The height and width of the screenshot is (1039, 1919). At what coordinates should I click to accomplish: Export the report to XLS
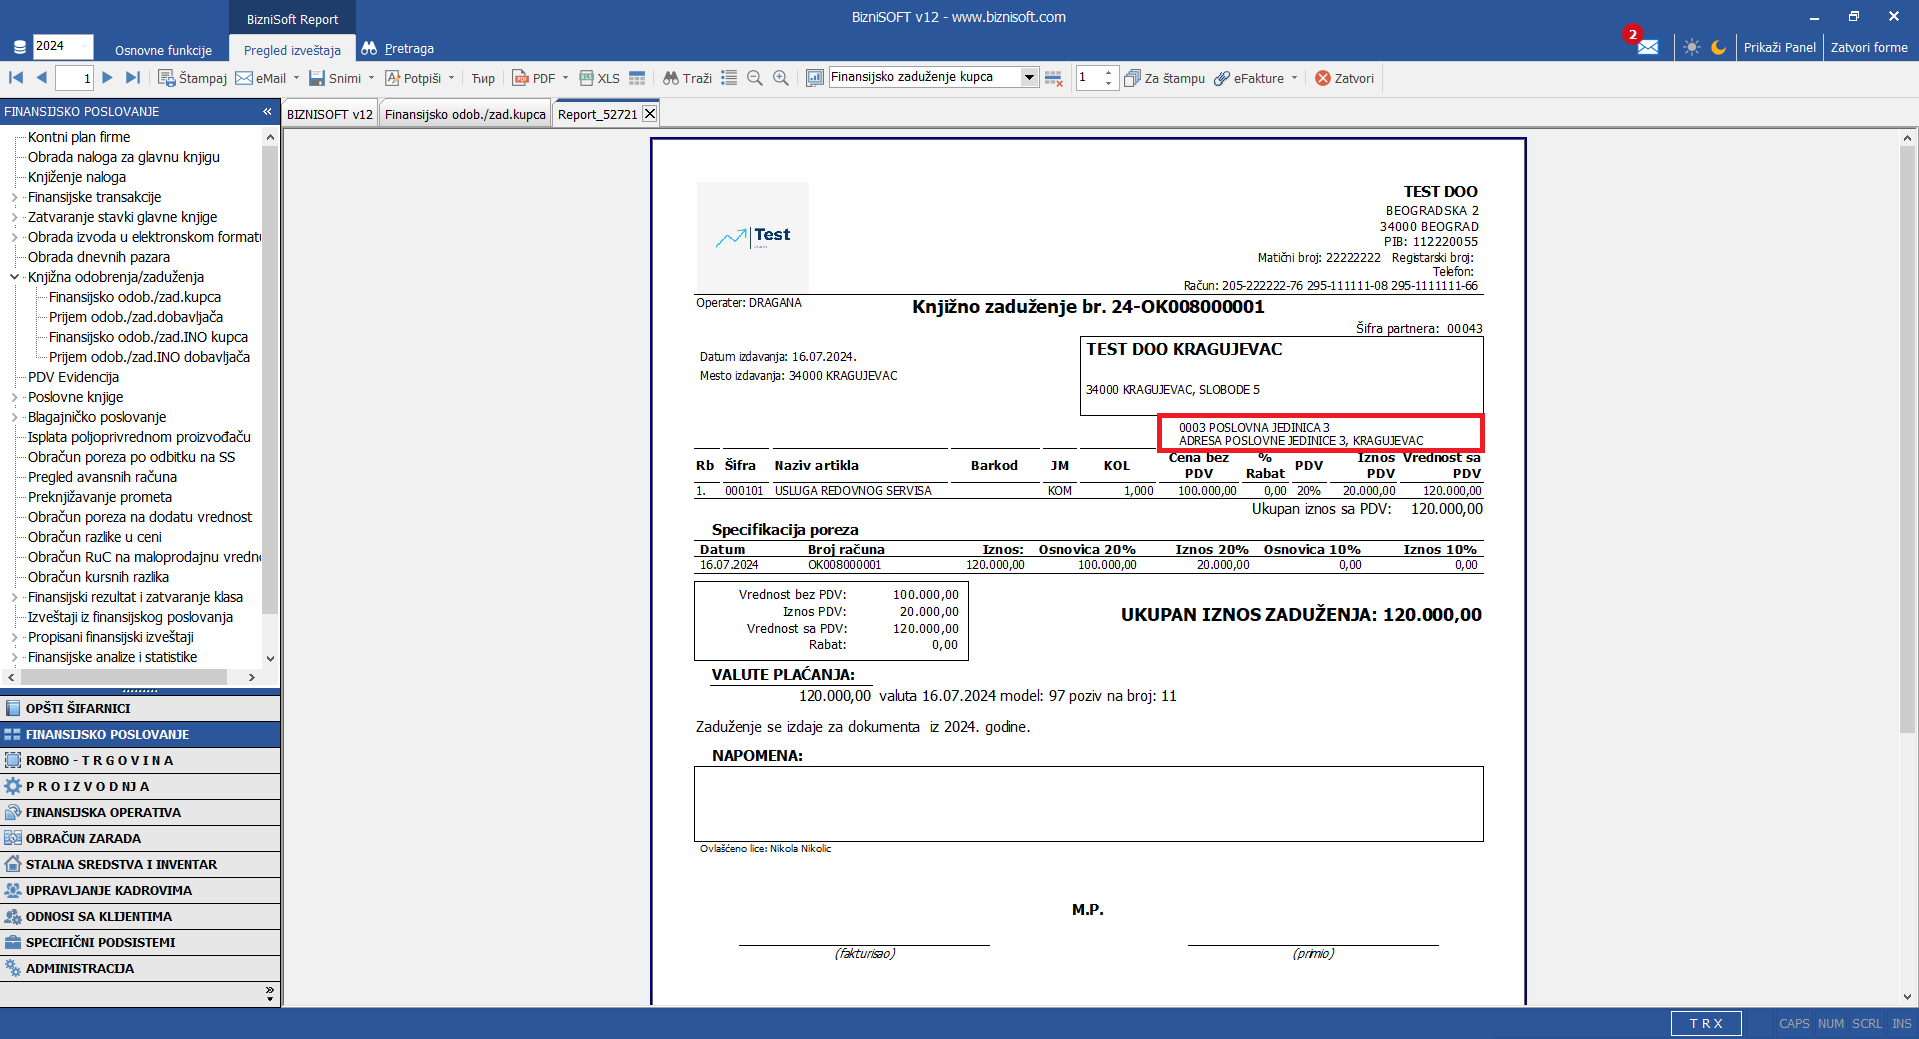tap(599, 78)
